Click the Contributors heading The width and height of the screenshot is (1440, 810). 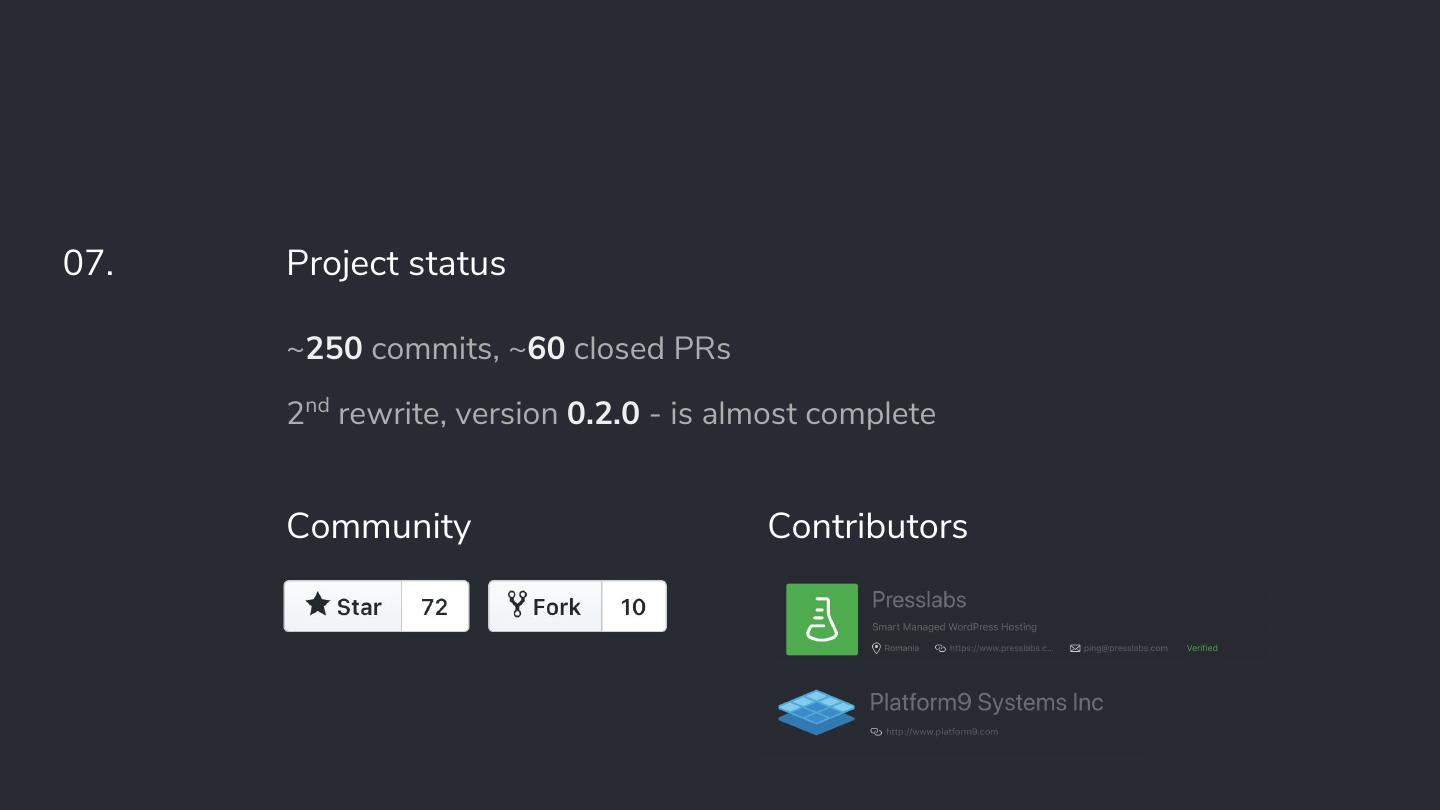click(x=867, y=527)
